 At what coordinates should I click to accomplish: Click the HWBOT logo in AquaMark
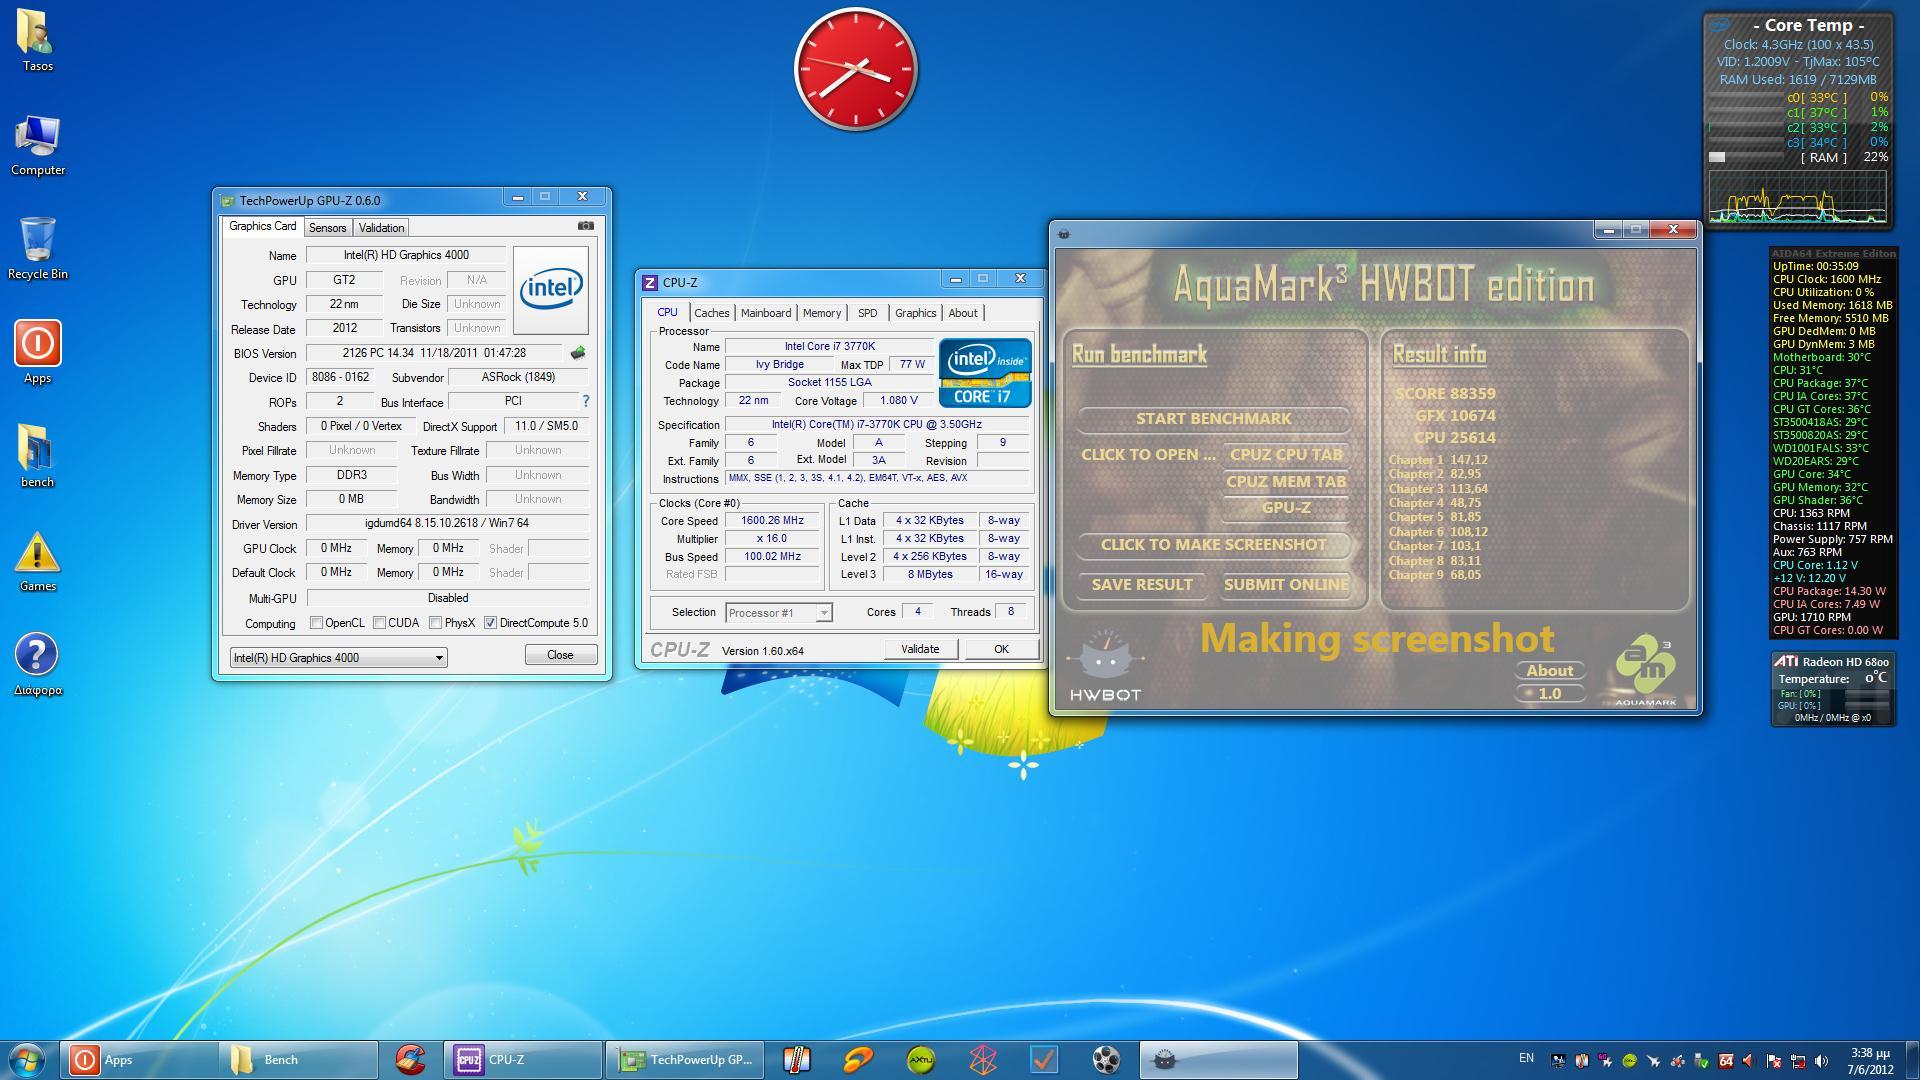[x=1105, y=666]
